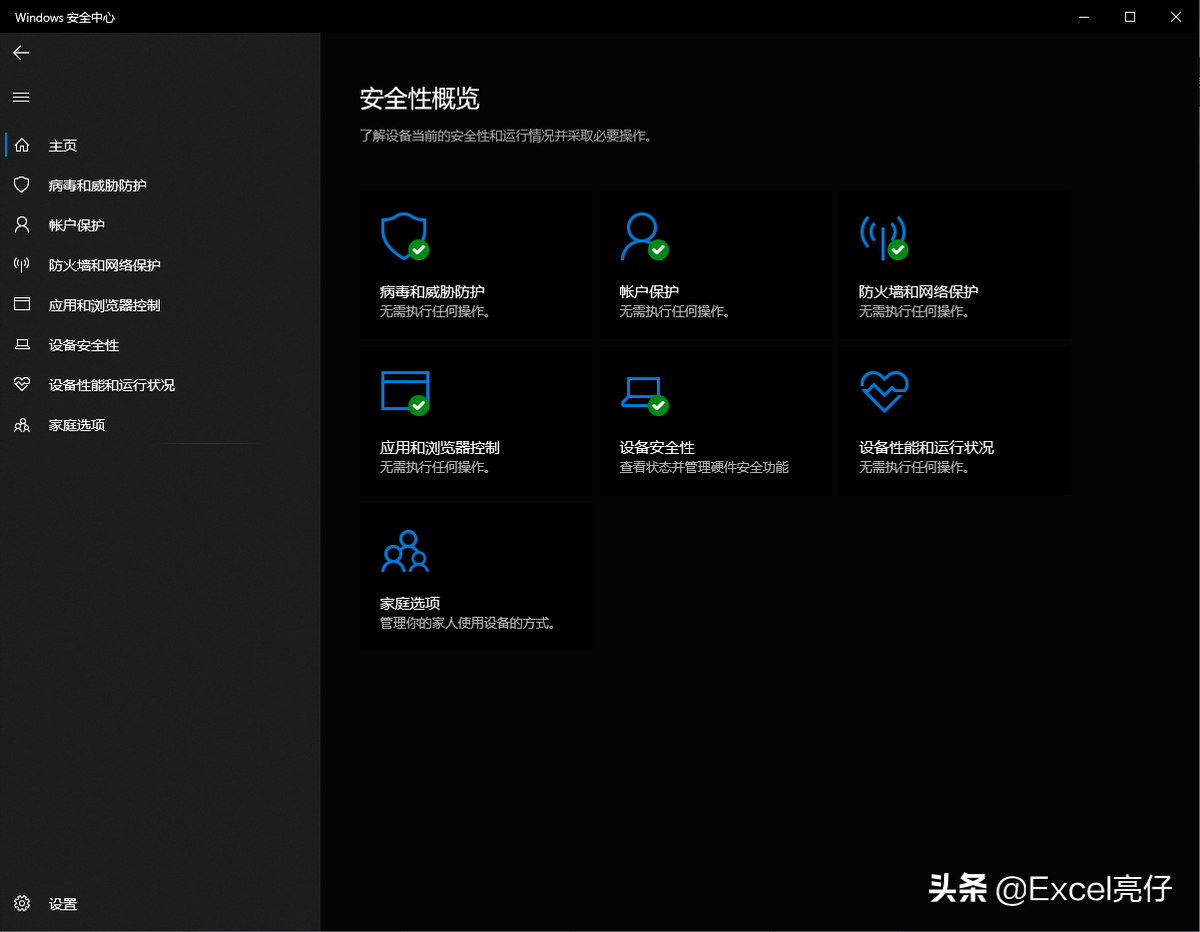The image size is (1200, 932).
Task: Click the 家庭选项 tile title
Action: pos(409,604)
